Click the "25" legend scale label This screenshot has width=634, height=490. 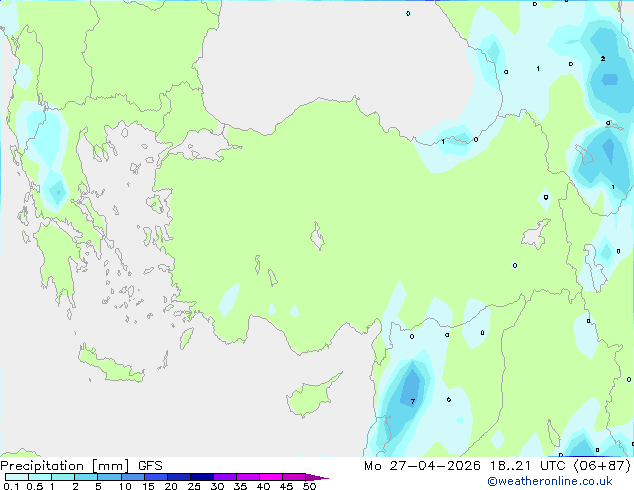194,486
